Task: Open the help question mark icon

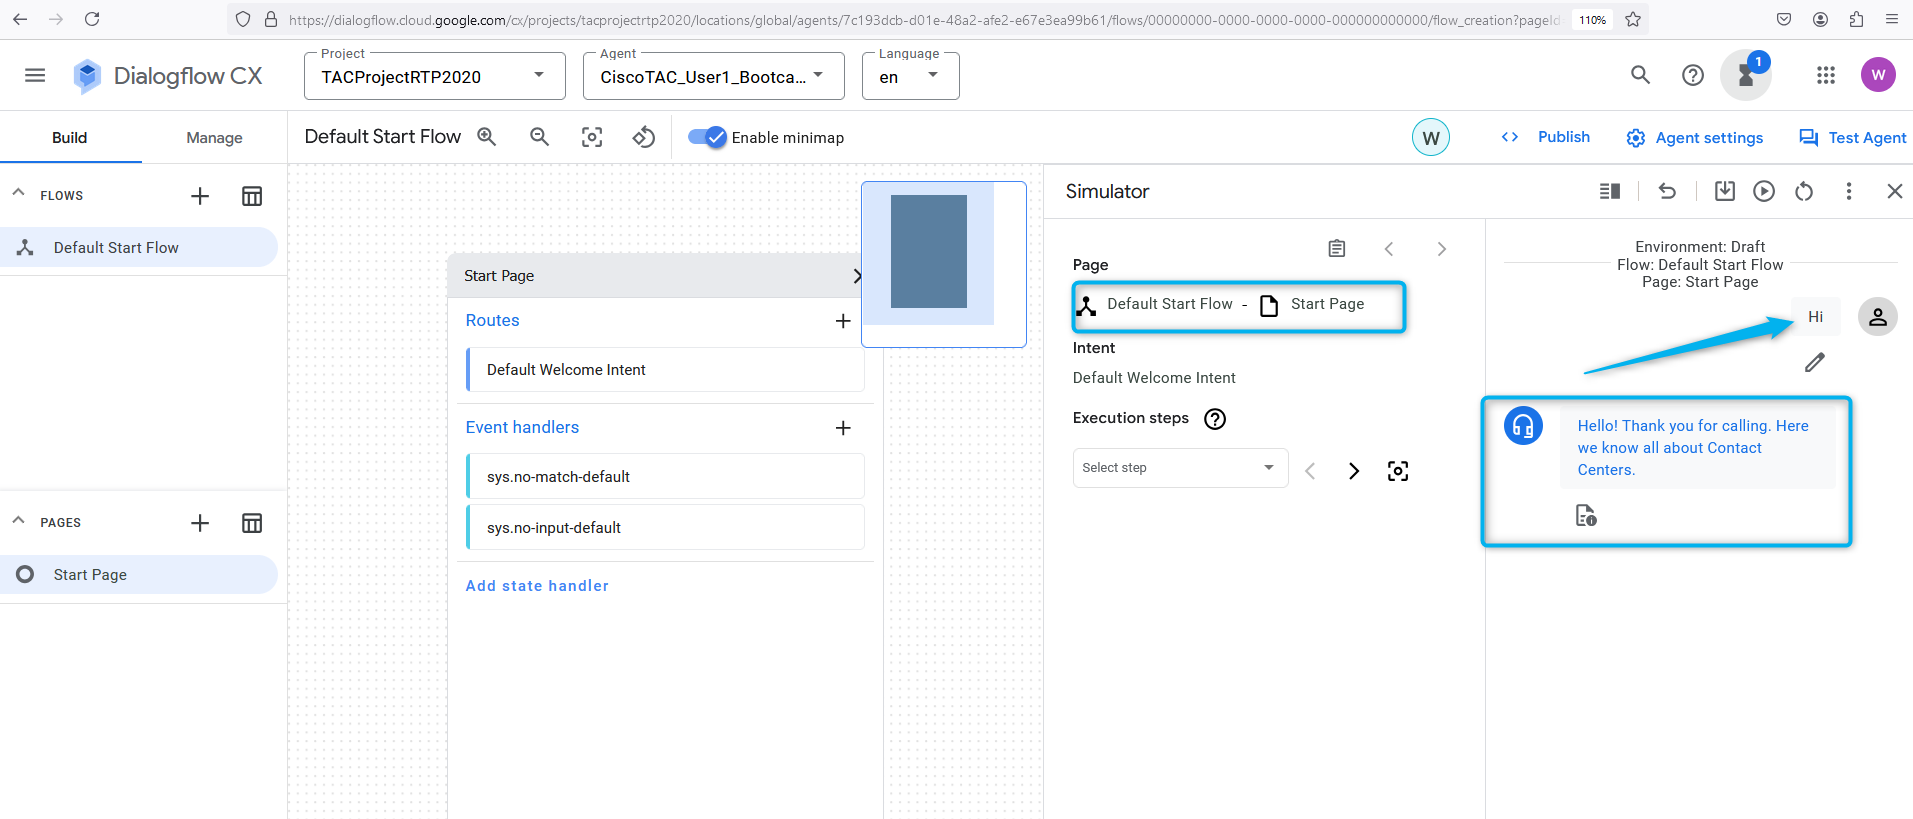Action: (x=1692, y=75)
